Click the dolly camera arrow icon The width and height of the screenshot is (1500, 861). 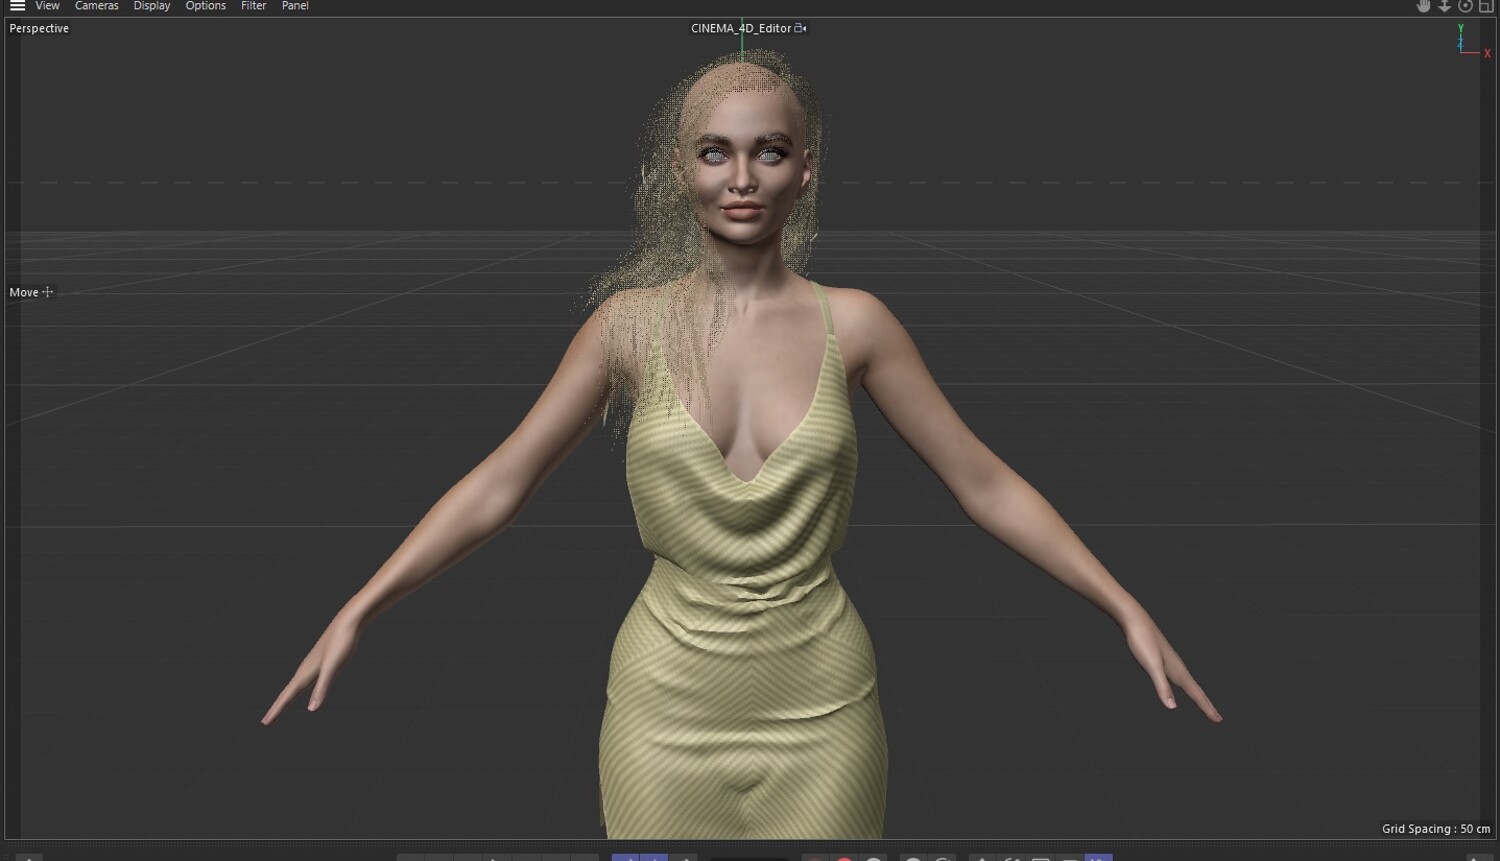(1444, 6)
